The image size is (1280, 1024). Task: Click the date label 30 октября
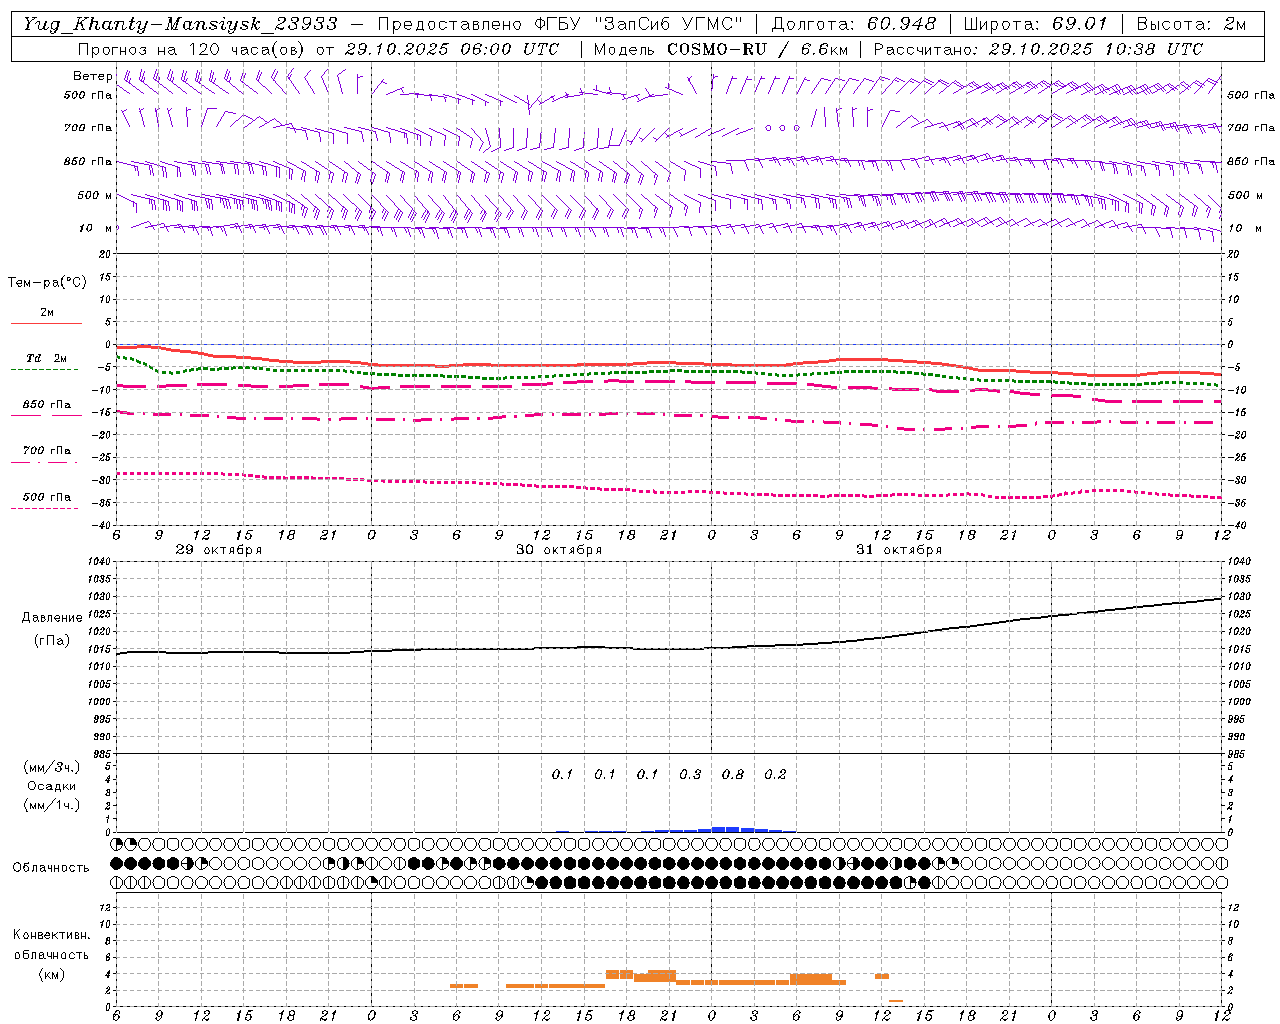point(559,550)
